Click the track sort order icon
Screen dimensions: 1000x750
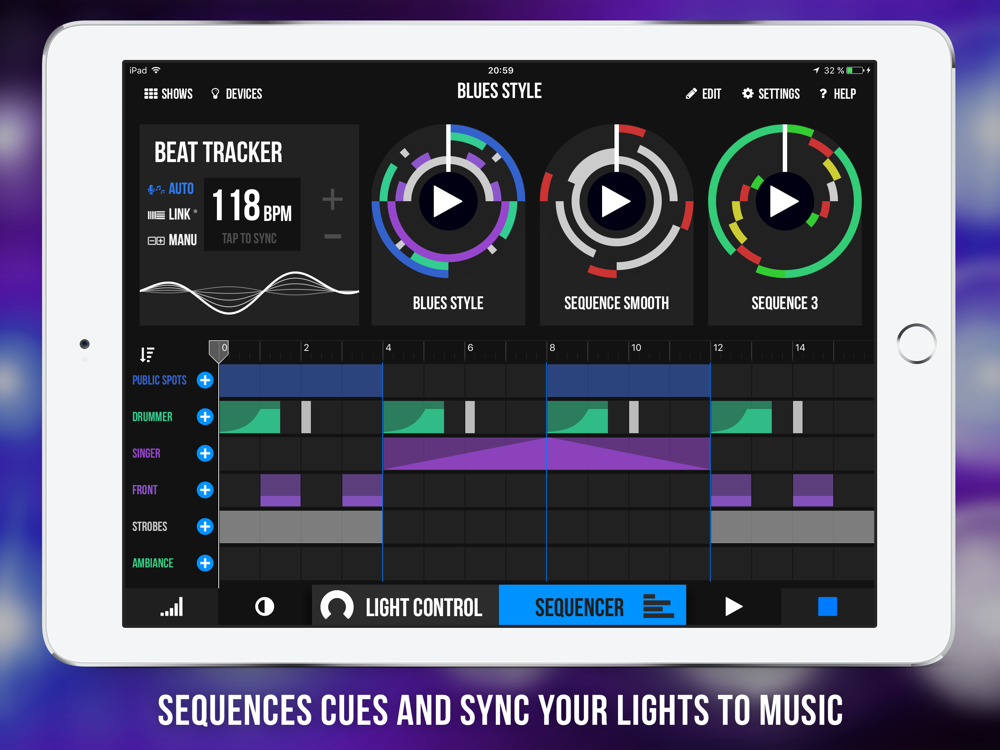[x=147, y=355]
